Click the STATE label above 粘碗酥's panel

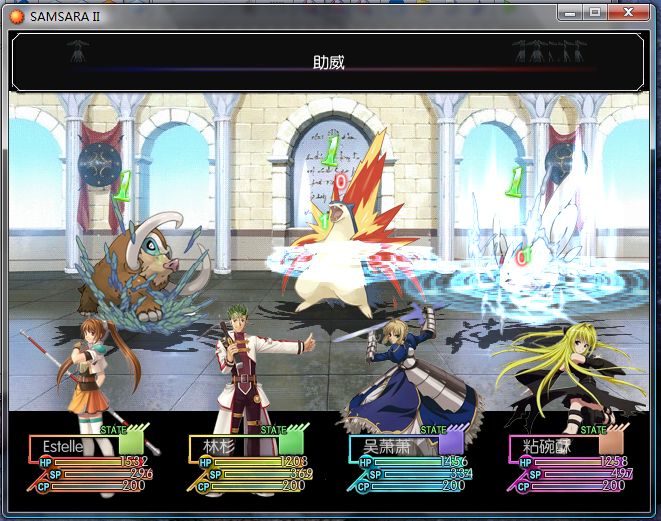coord(594,430)
